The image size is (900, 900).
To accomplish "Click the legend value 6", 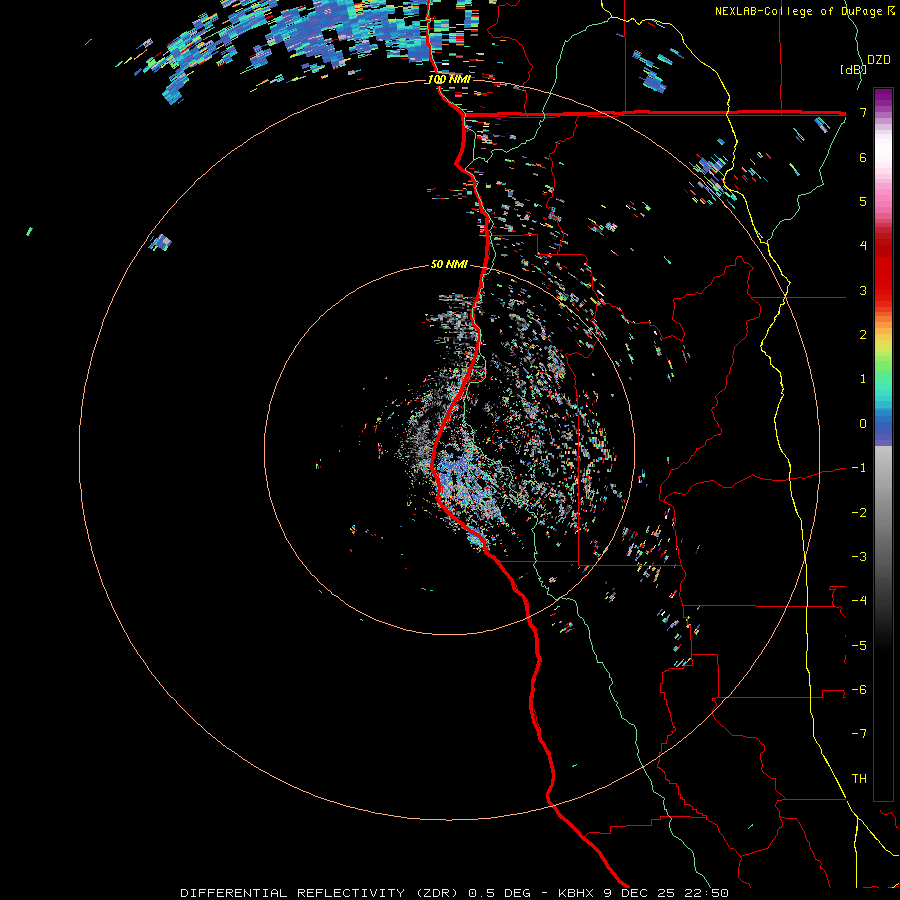I will (863, 157).
